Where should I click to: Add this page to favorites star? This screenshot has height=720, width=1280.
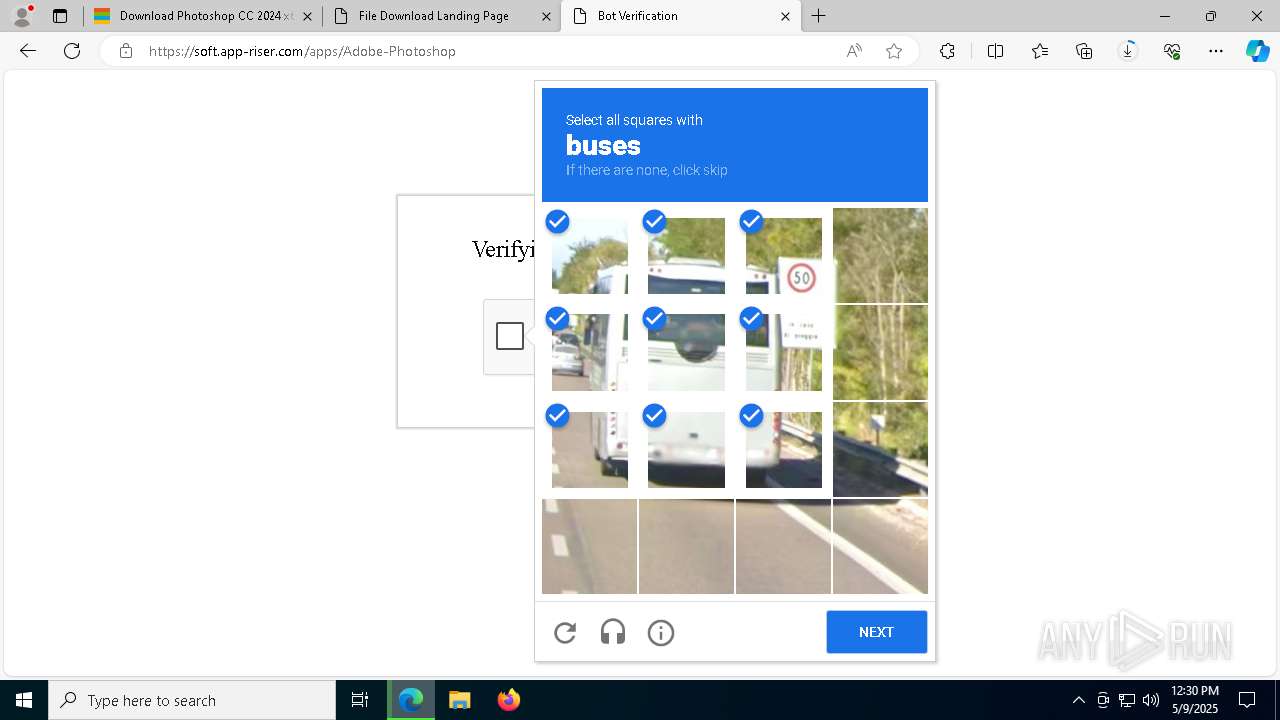894,51
